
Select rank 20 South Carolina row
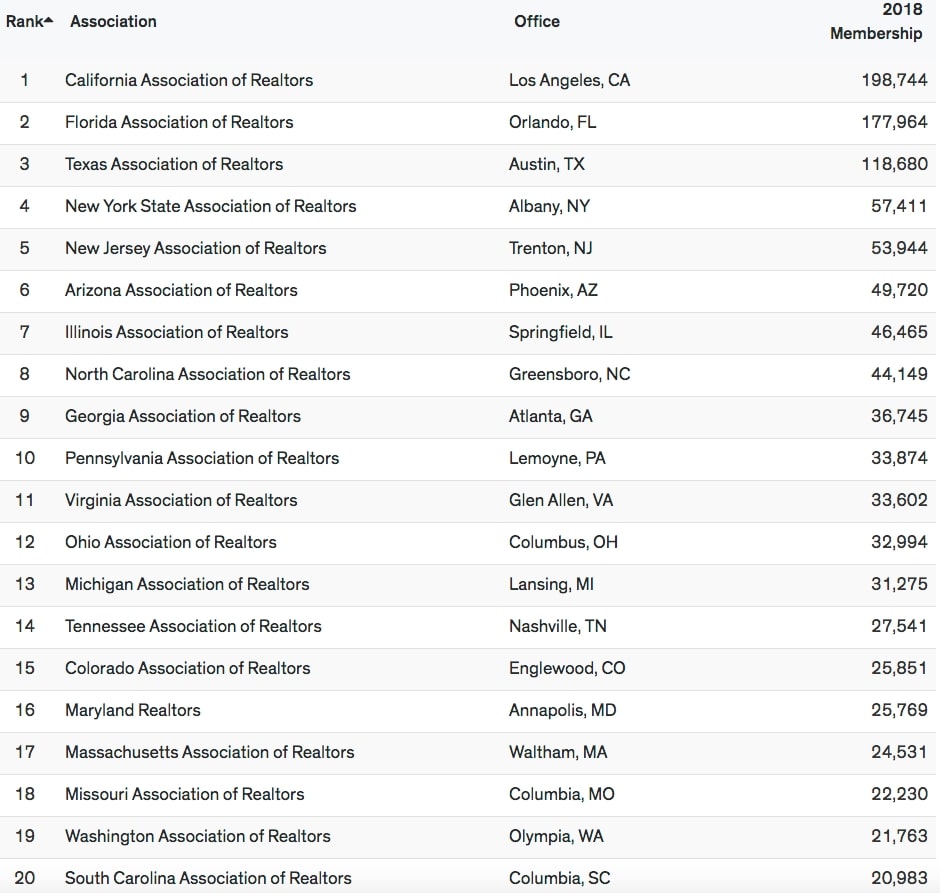click(x=468, y=876)
